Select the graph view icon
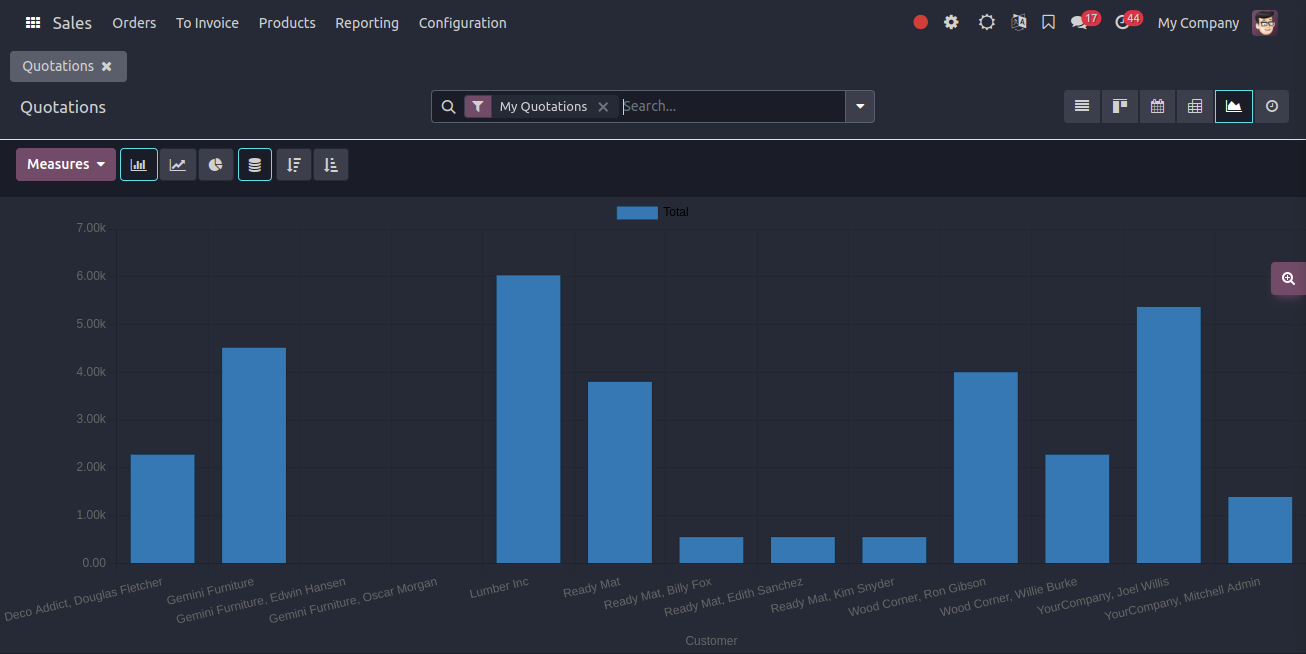Image resolution: width=1306 pixels, height=654 pixels. coord(1234,106)
